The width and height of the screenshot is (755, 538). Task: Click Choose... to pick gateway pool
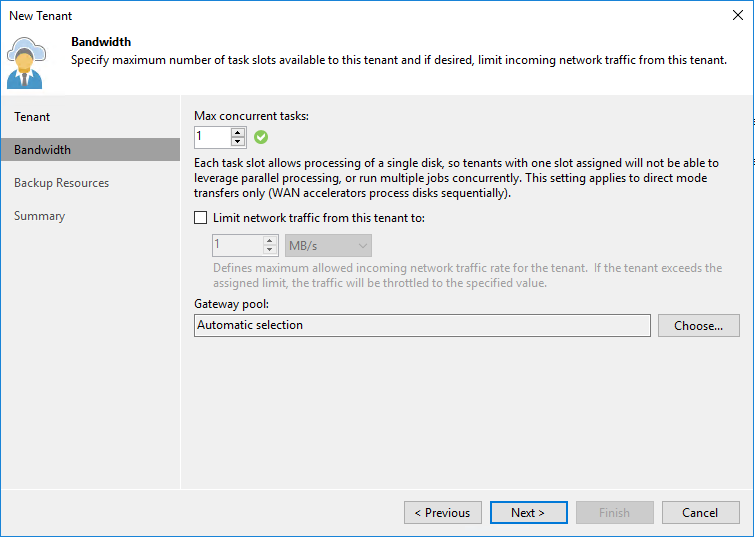[x=699, y=326]
